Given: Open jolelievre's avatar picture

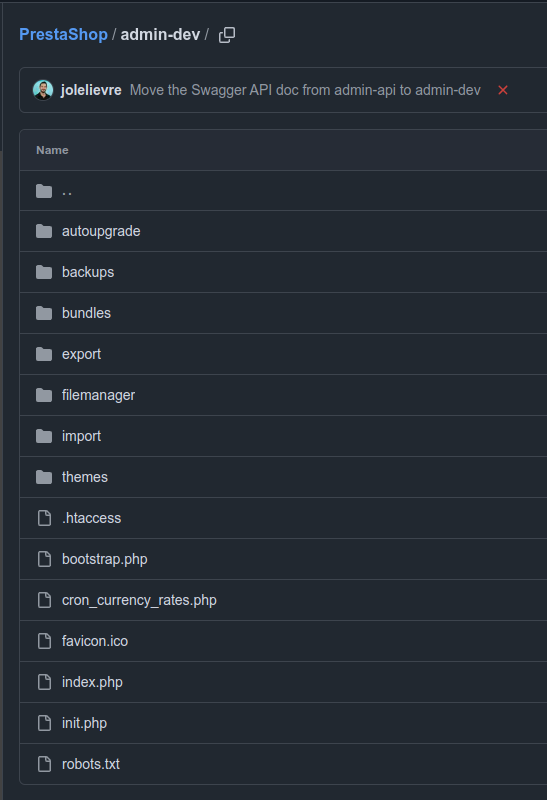Looking at the screenshot, I should 43,90.
